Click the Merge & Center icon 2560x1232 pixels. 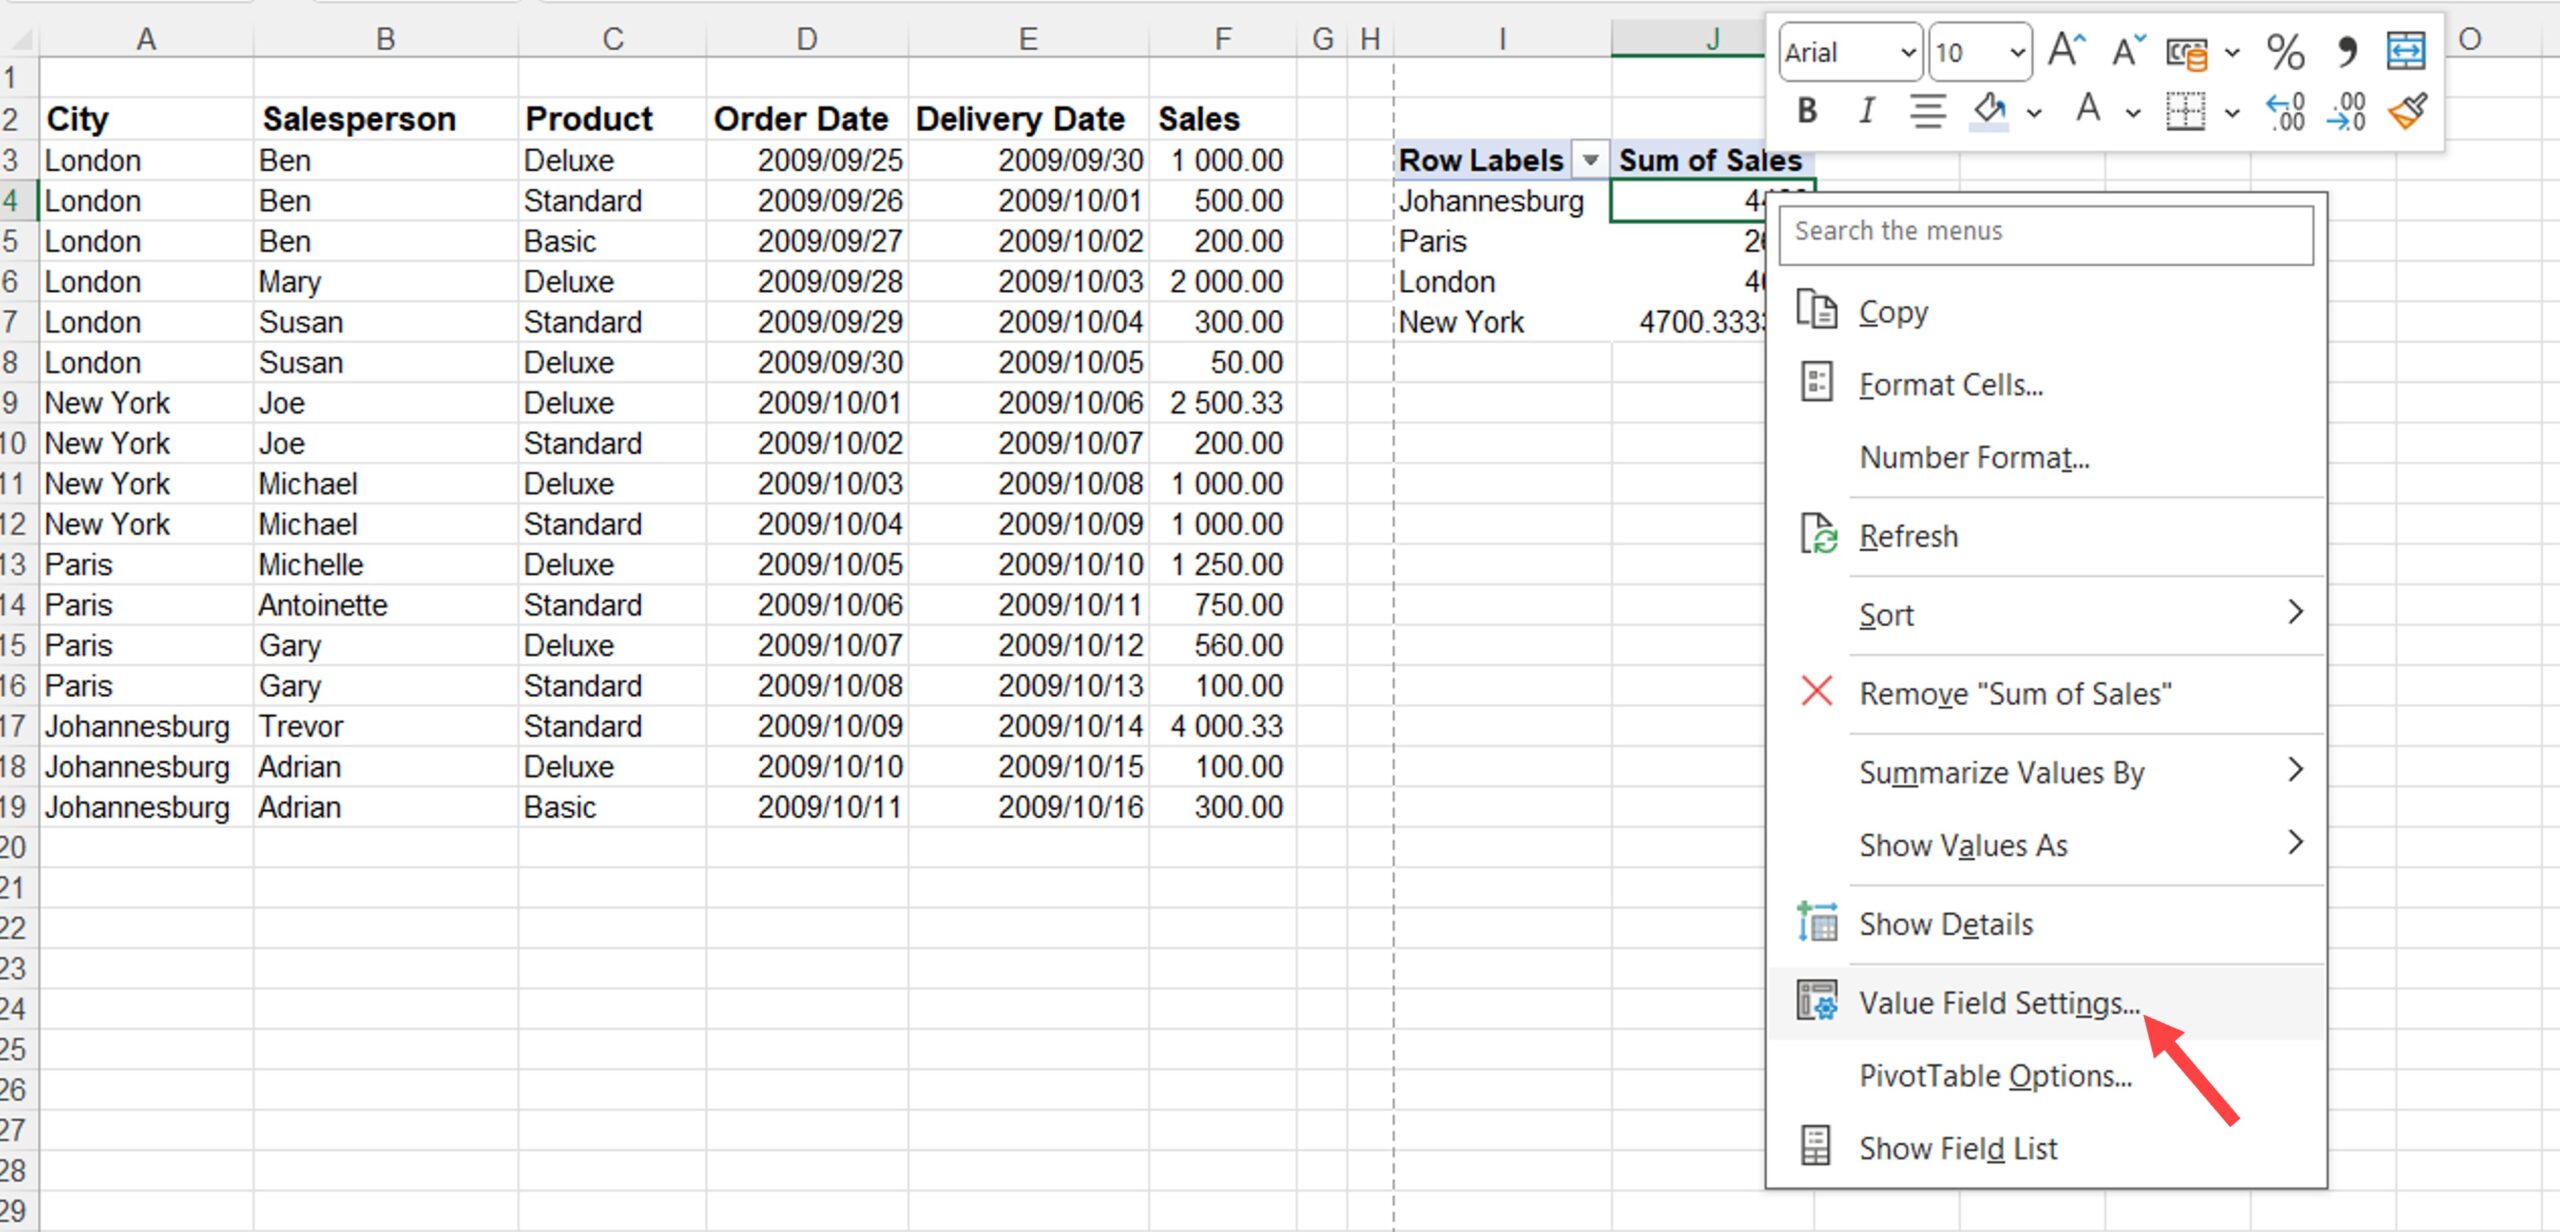click(x=2407, y=50)
